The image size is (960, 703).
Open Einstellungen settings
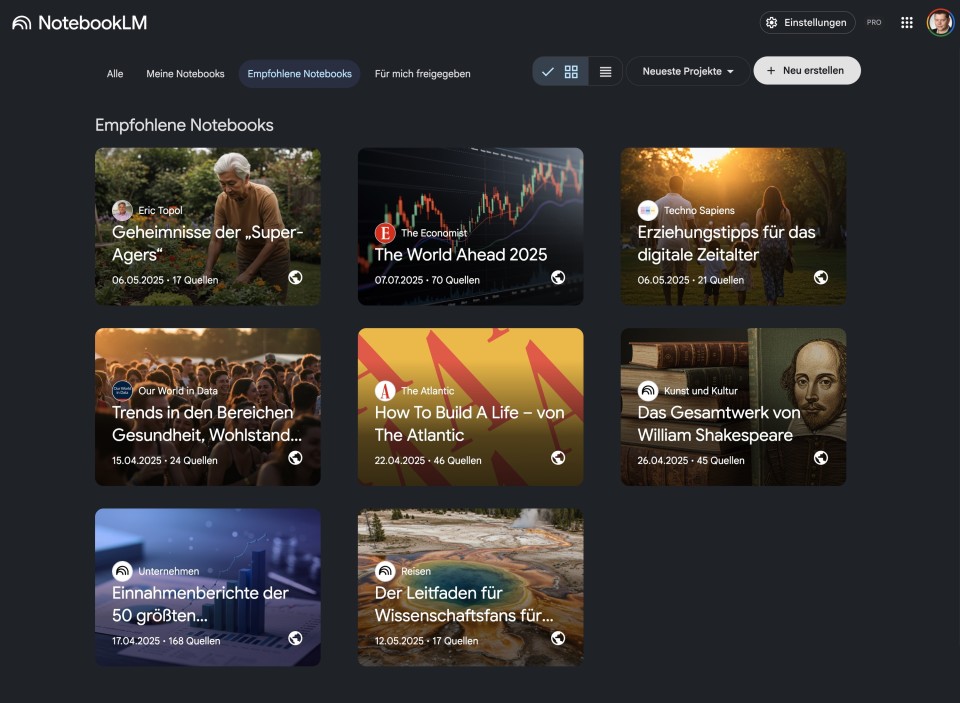pos(806,23)
